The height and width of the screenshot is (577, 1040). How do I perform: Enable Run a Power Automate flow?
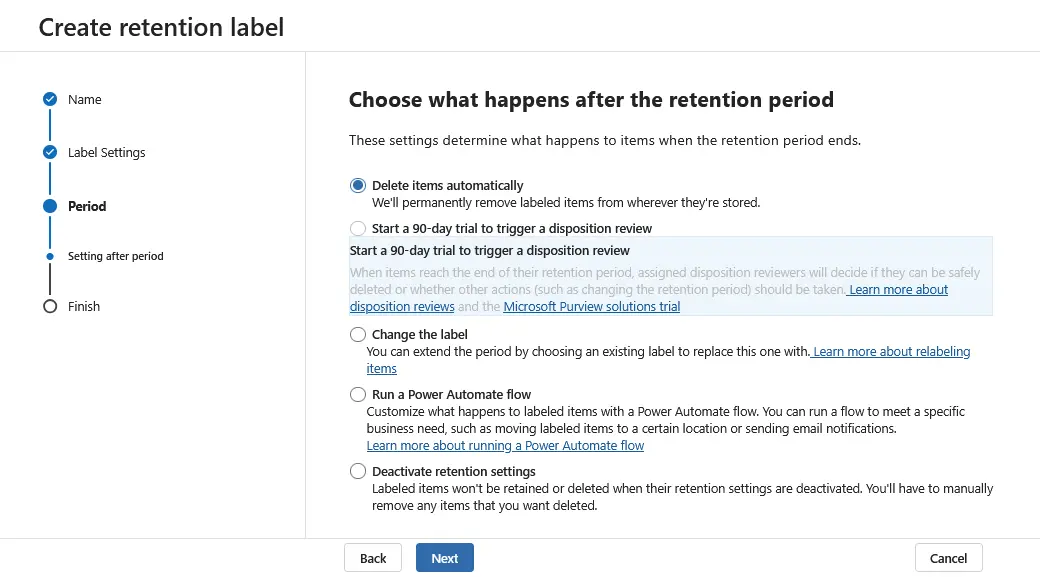(x=357, y=394)
